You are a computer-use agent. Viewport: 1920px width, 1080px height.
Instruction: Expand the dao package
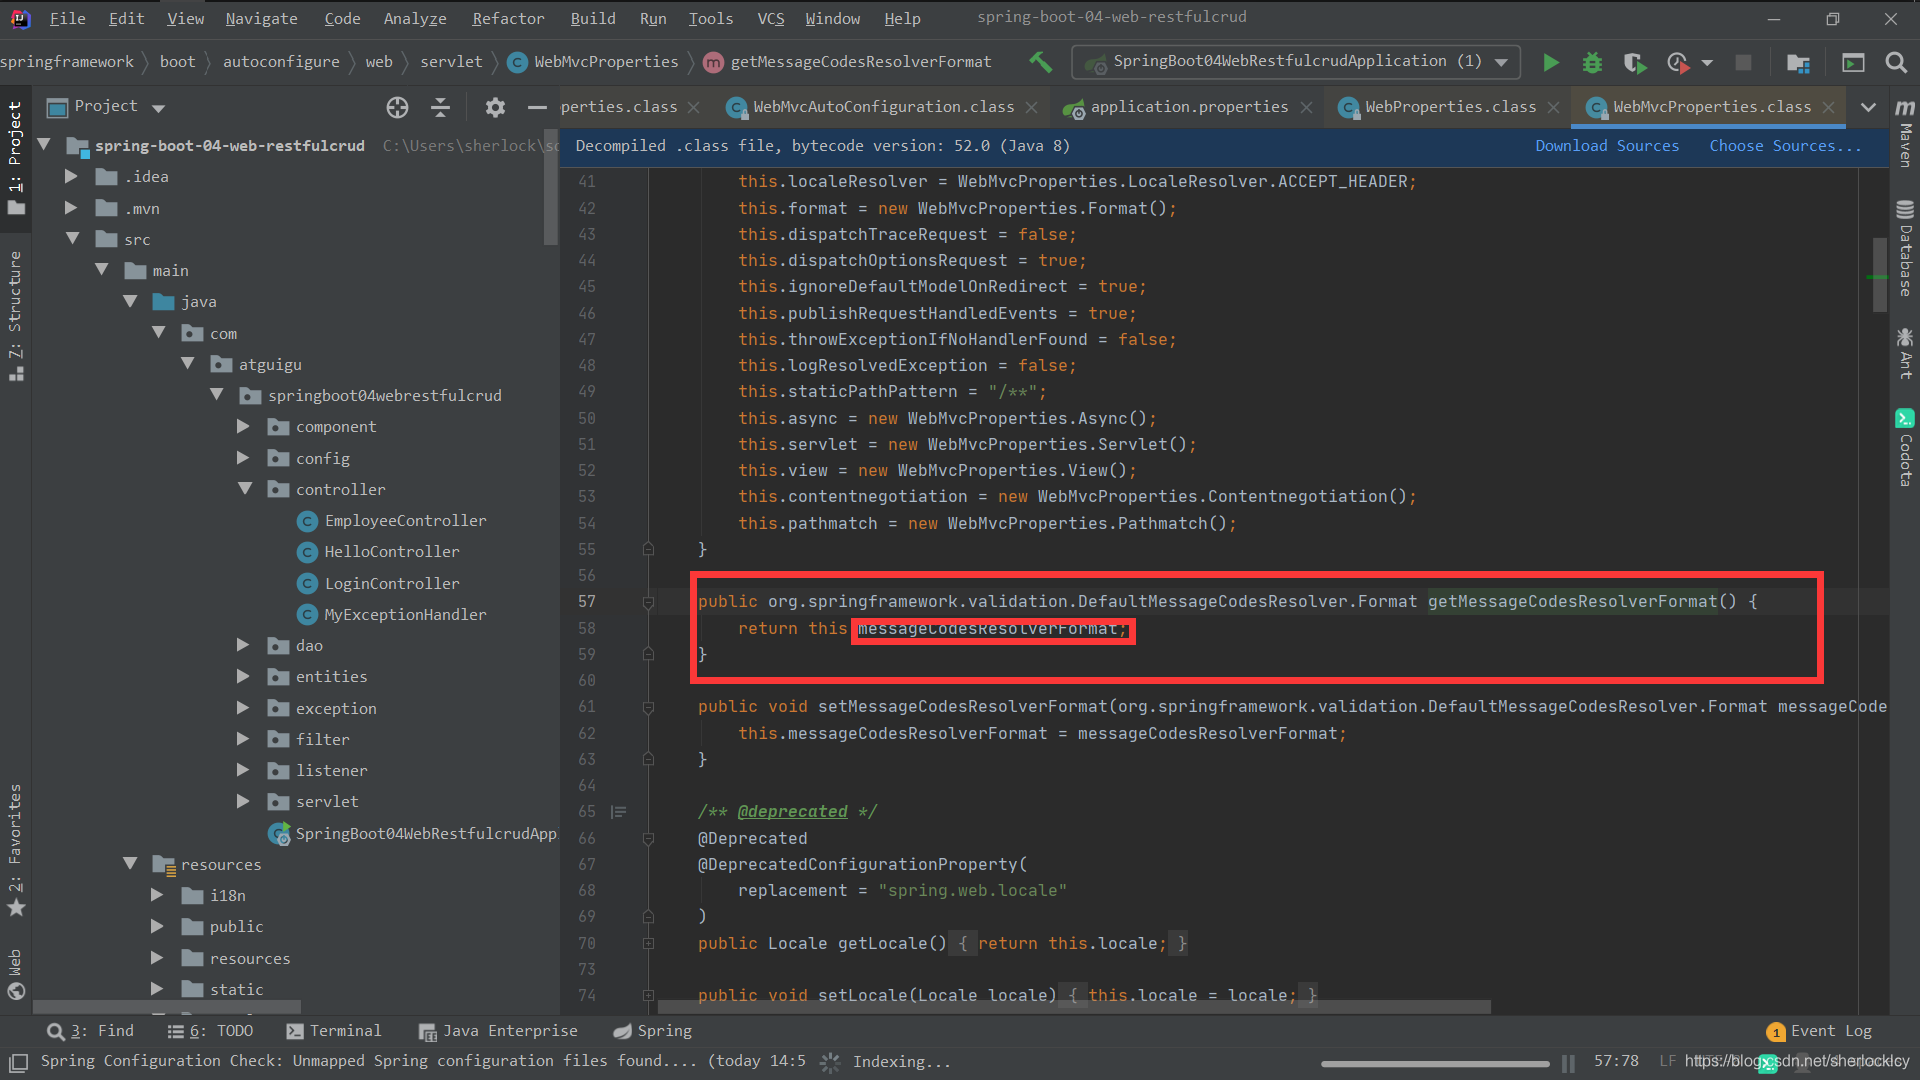(x=243, y=646)
